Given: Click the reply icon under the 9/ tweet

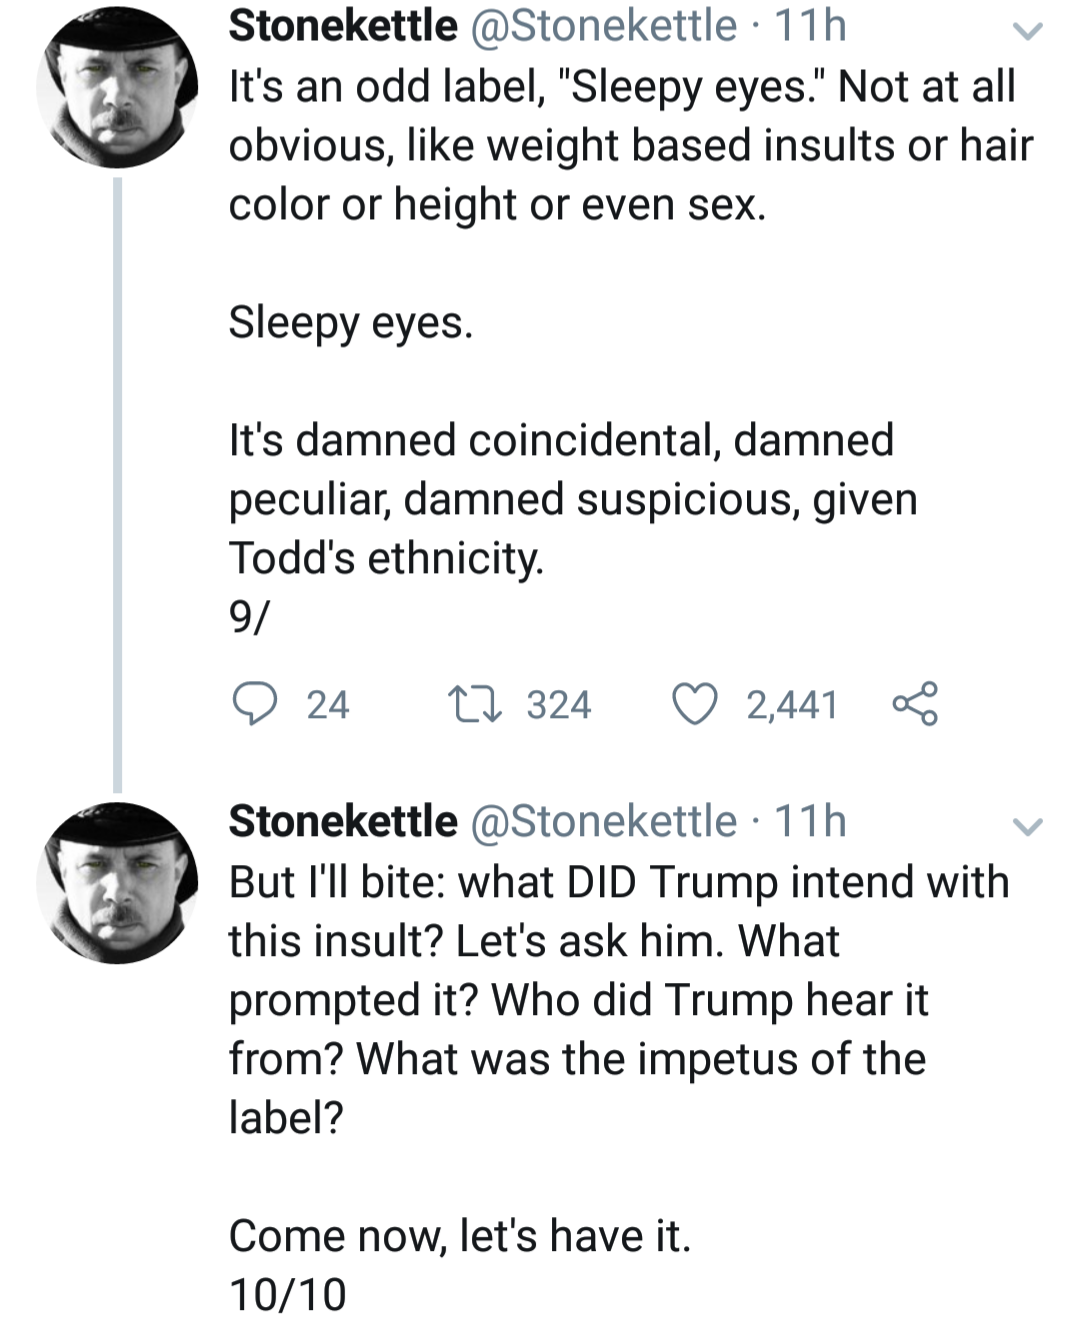Looking at the screenshot, I should tap(254, 704).
